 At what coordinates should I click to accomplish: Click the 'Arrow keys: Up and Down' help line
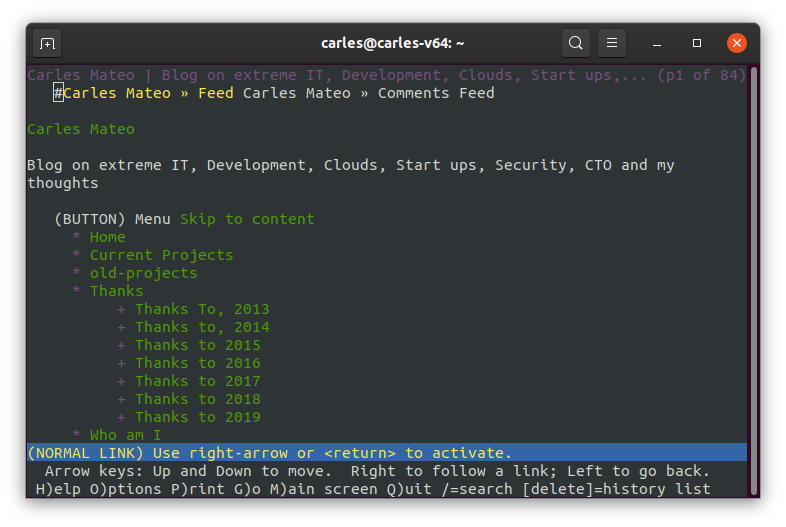pos(376,471)
